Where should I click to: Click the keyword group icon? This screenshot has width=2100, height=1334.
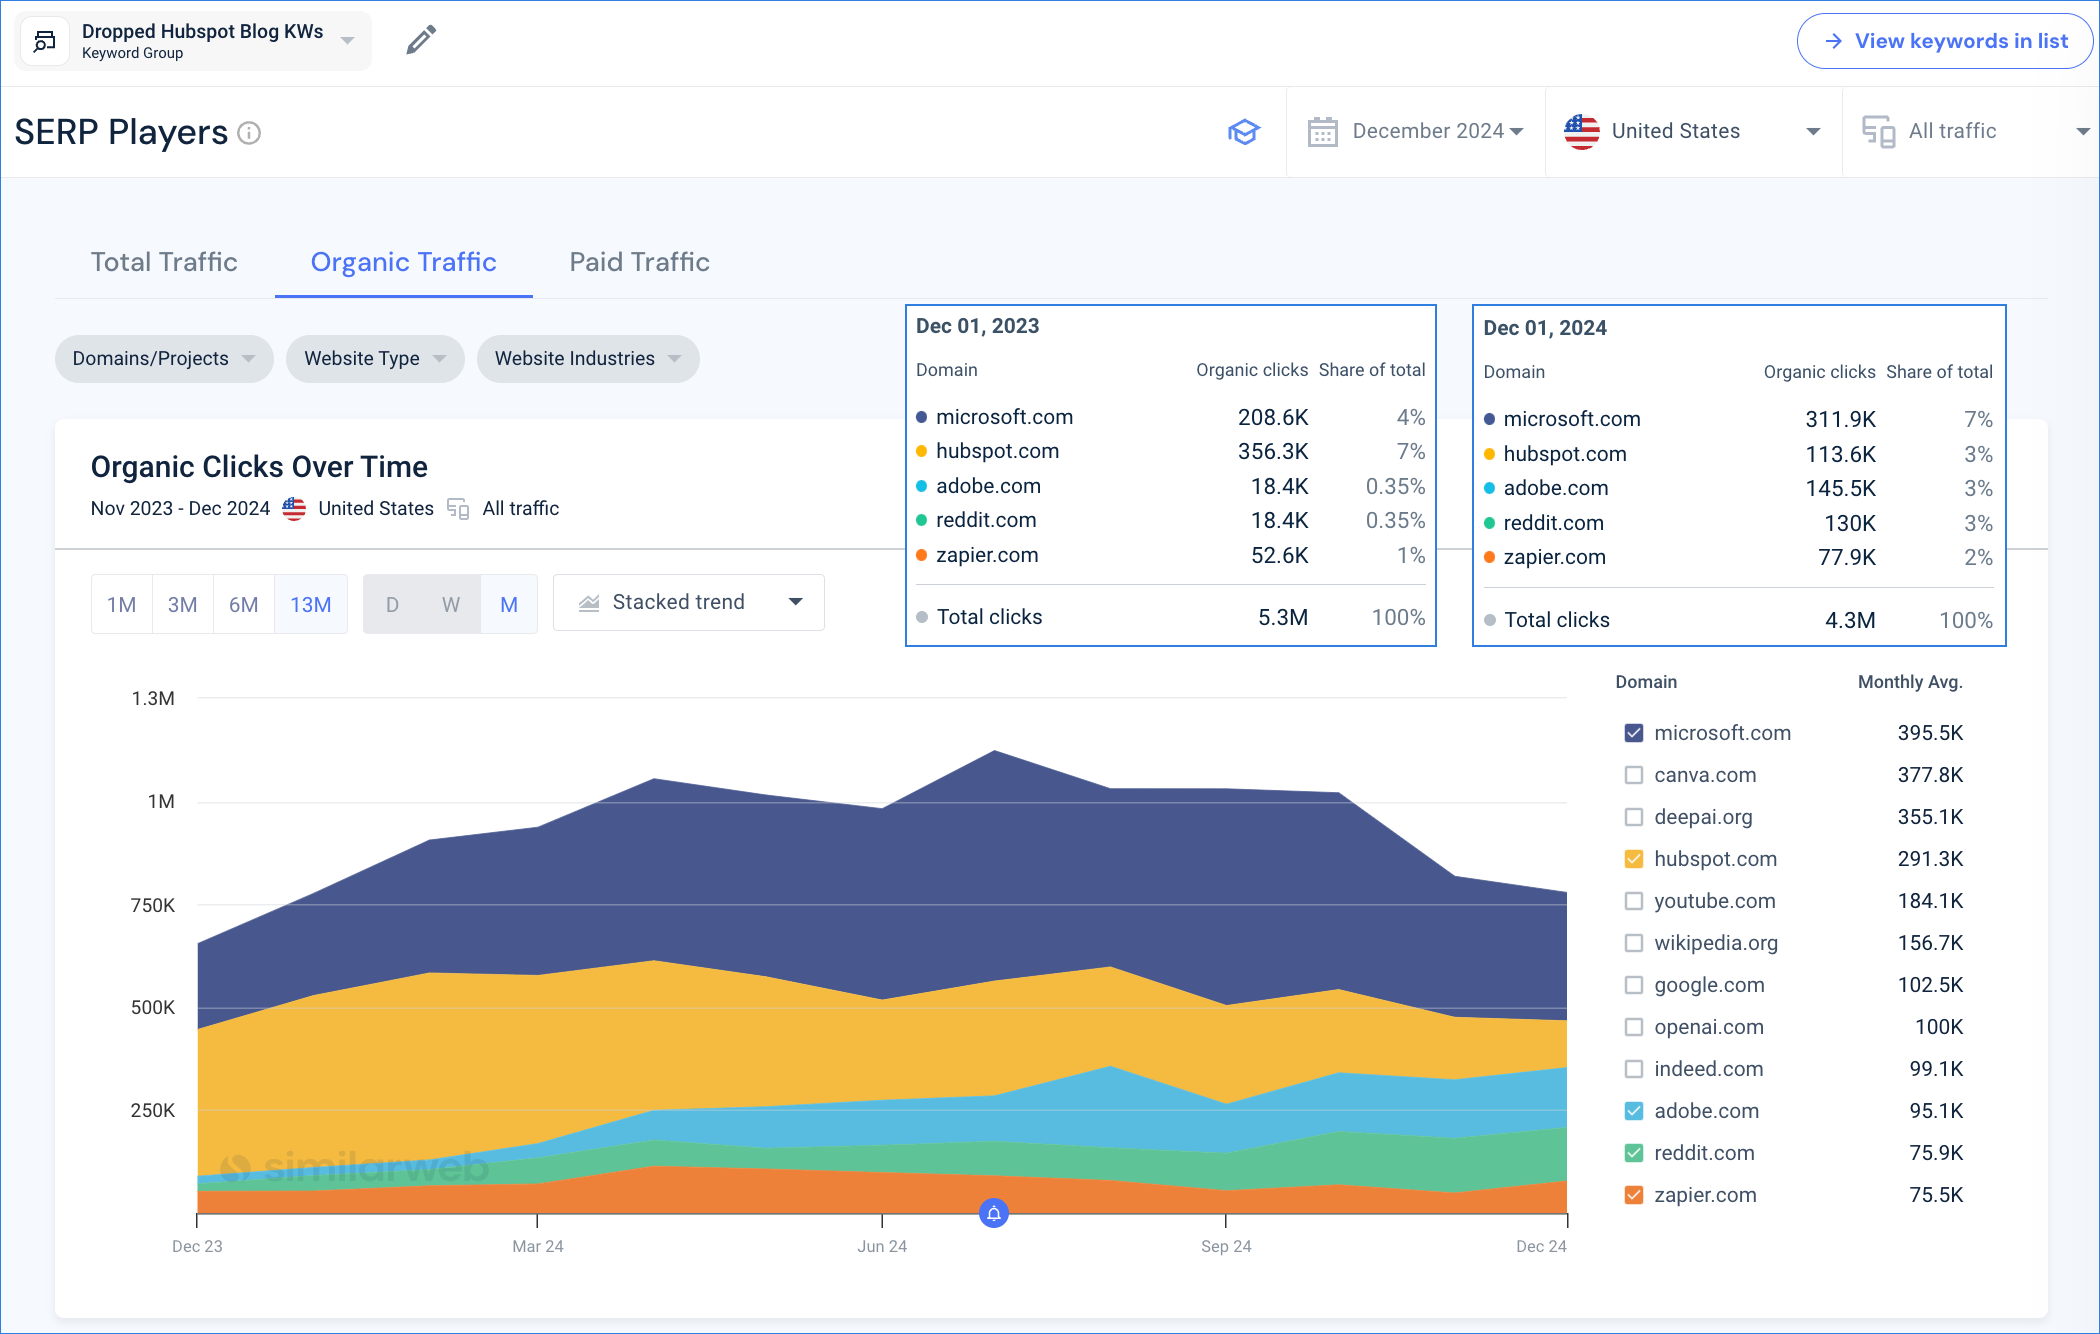pyautogui.click(x=45, y=41)
